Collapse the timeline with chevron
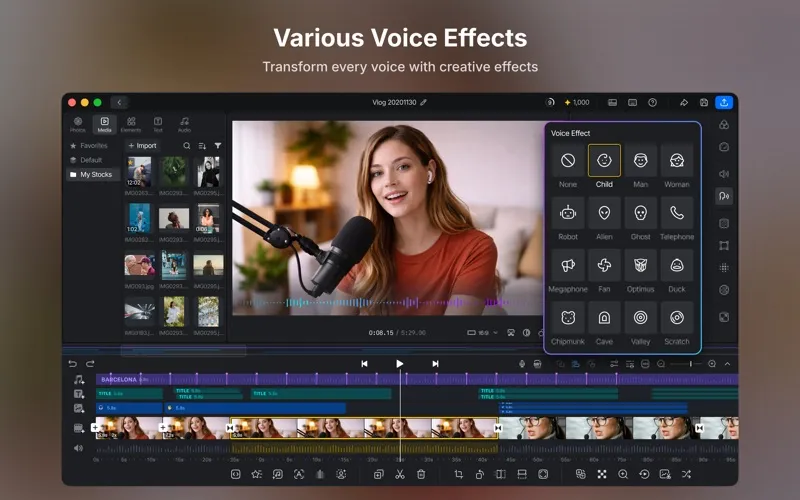 click(728, 364)
